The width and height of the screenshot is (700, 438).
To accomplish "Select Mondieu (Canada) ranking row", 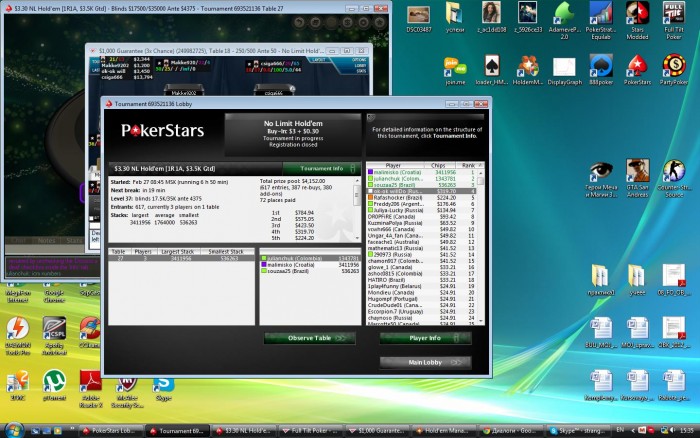I will (421, 292).
